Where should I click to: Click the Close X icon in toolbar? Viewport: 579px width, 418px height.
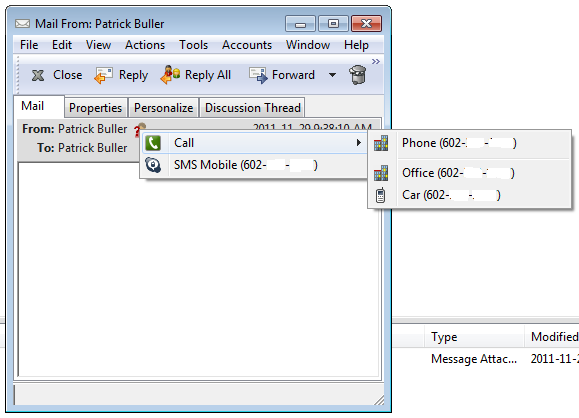click(x=38, y=75)
